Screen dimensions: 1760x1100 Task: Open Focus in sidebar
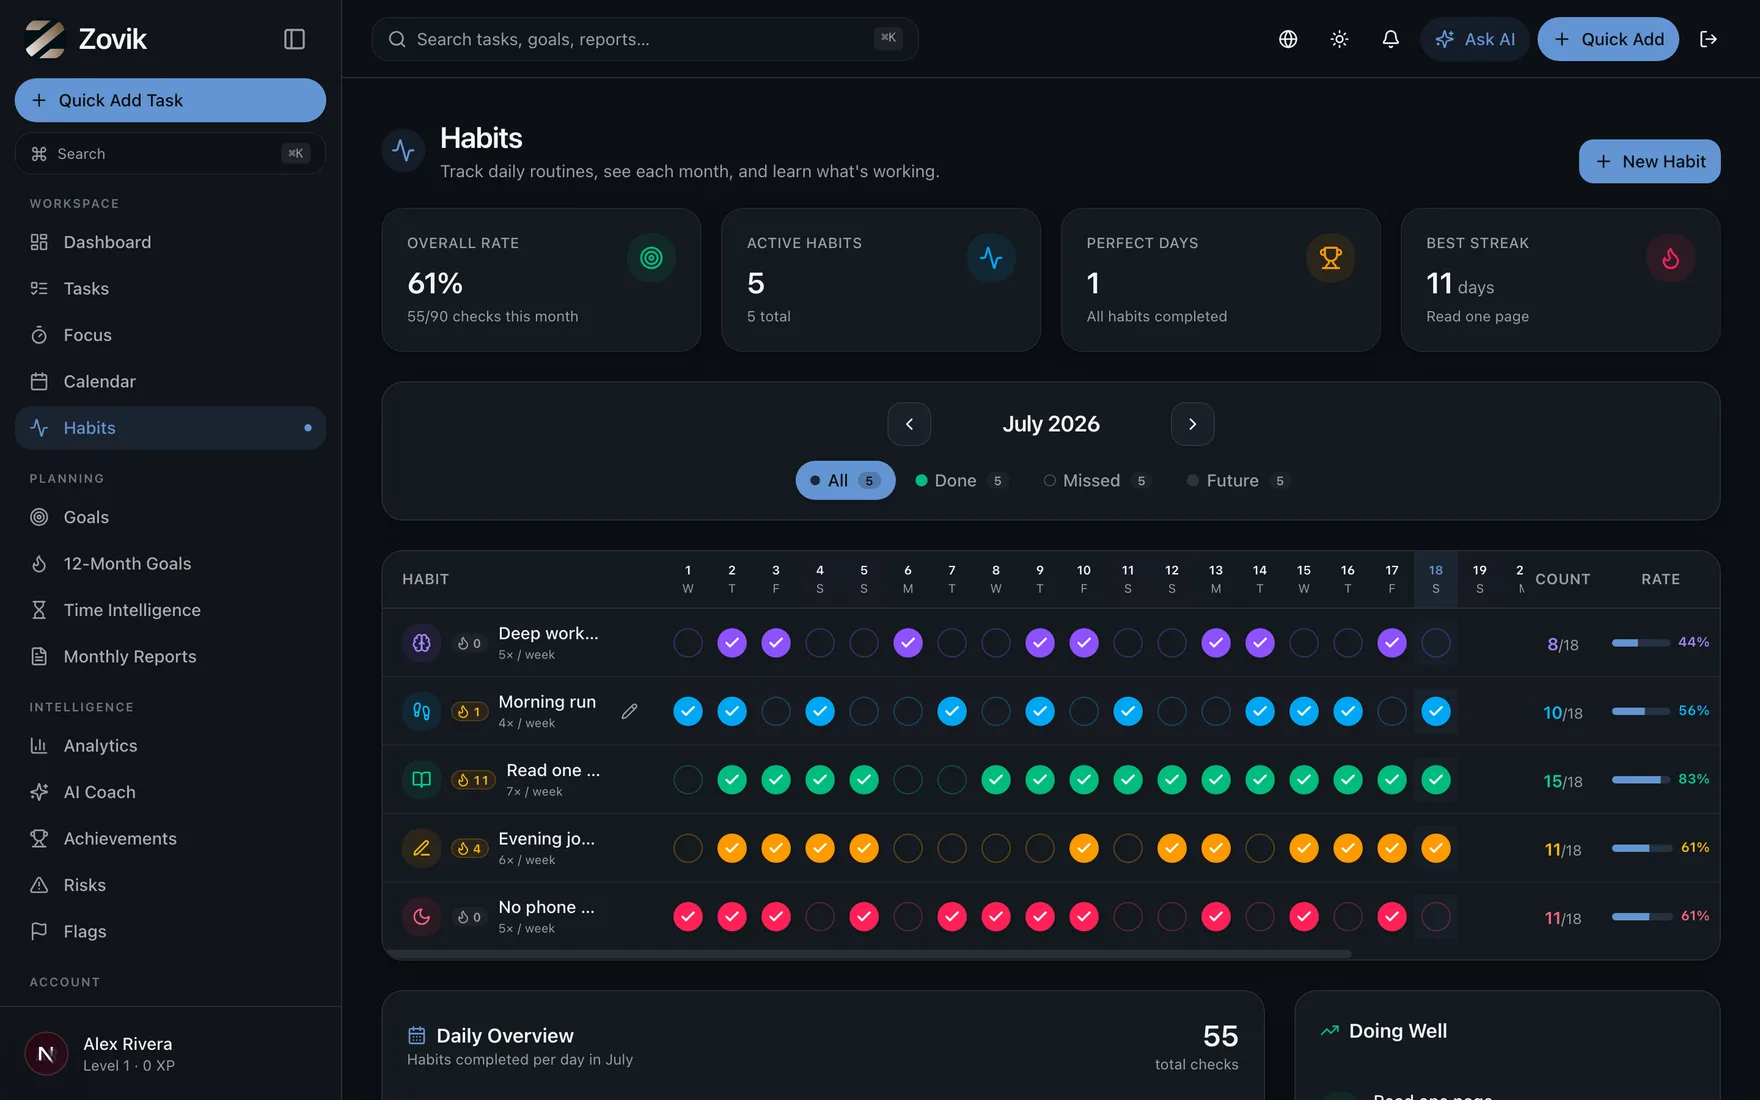[170, 335]
